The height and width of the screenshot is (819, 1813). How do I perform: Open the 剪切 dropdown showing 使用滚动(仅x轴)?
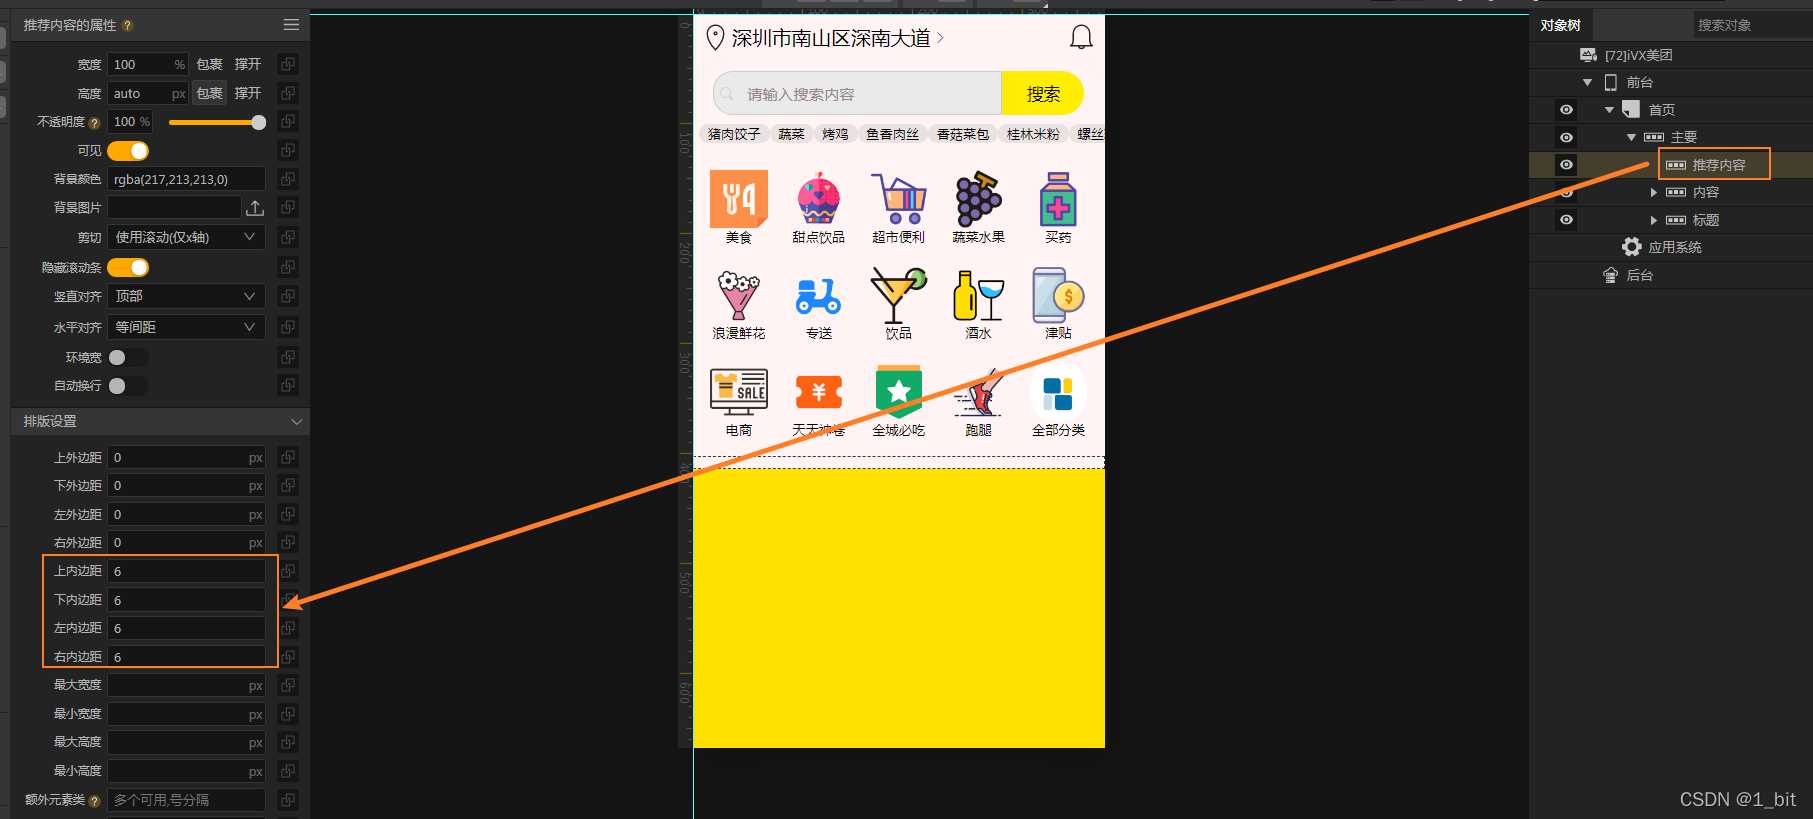186,237
